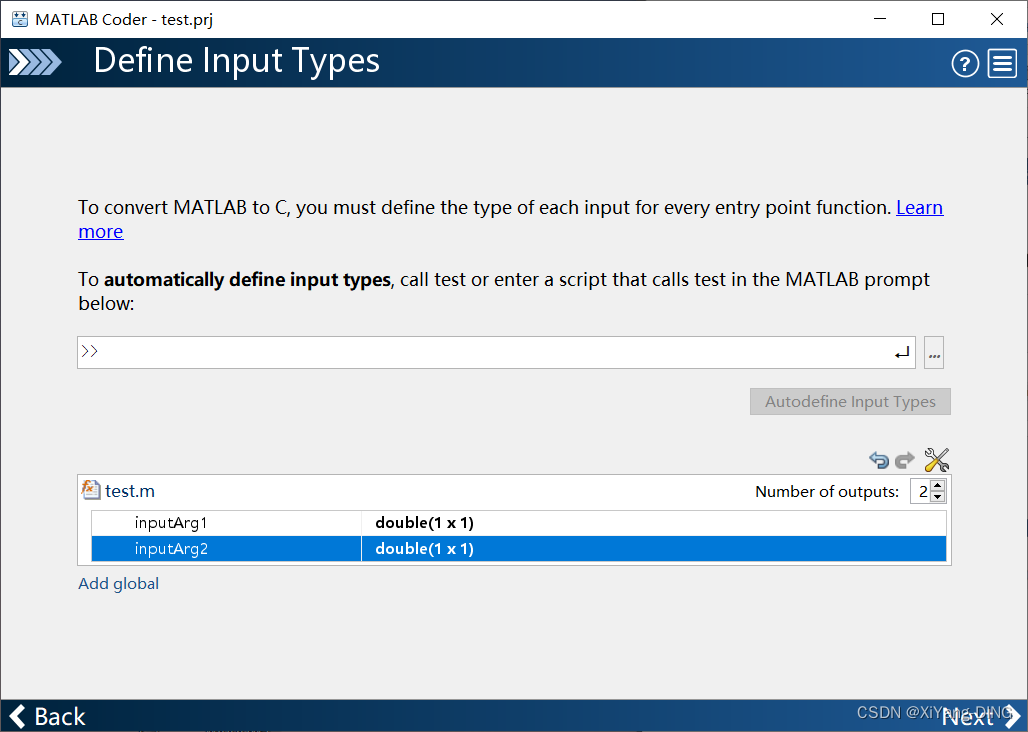Click the ellipsis browse button beside the prompt

click(933, 352)
